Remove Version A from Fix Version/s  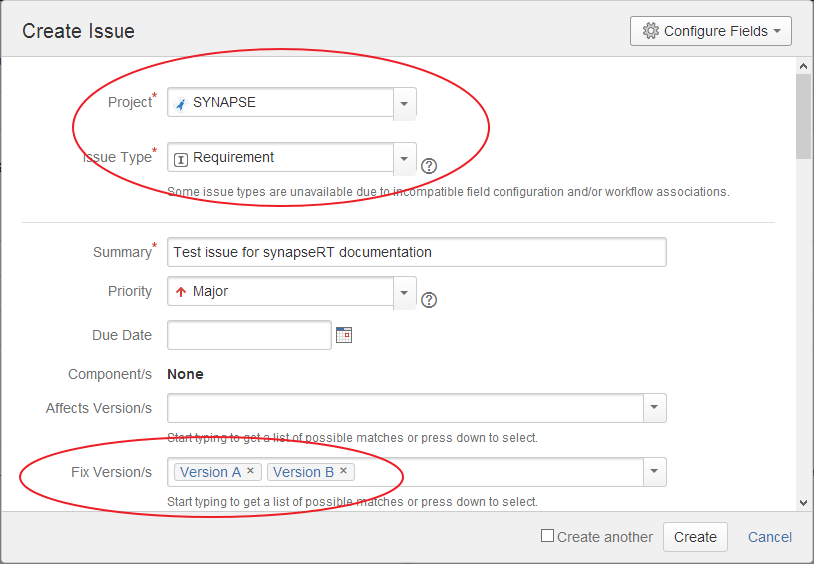250,471
